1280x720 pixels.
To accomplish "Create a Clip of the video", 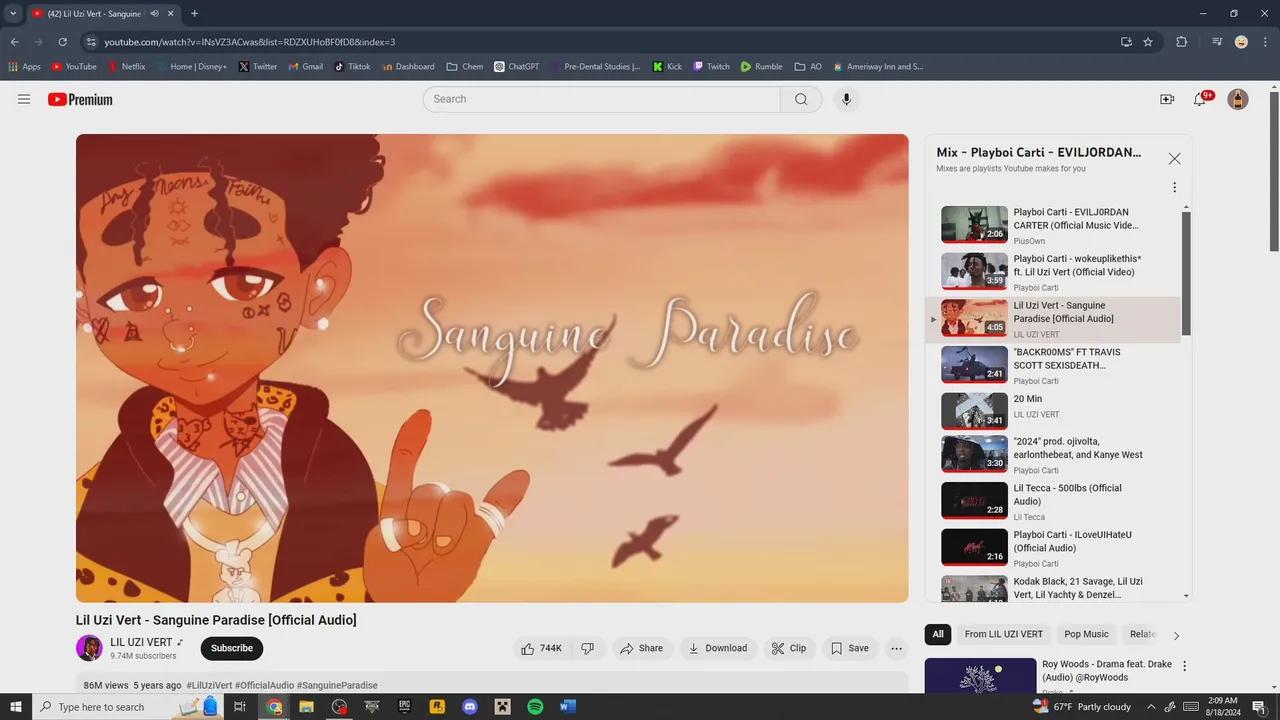I will click(789, 648).
